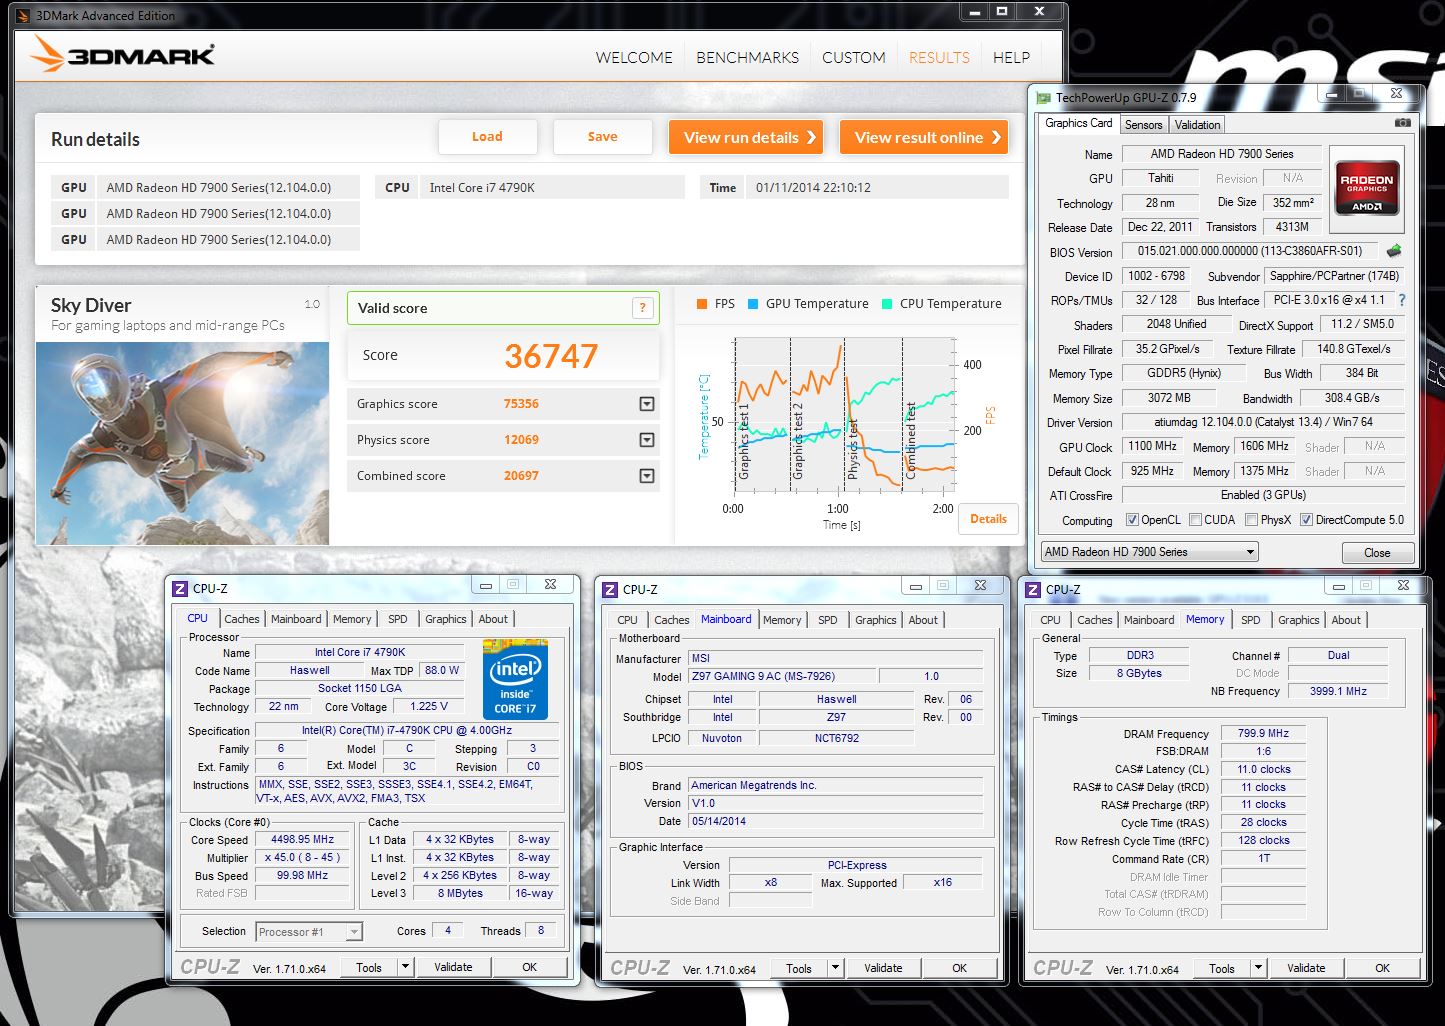Click View run details button
Image resolution: width=1445 pixels, height=1026 pixels.
tap(746, 137)
